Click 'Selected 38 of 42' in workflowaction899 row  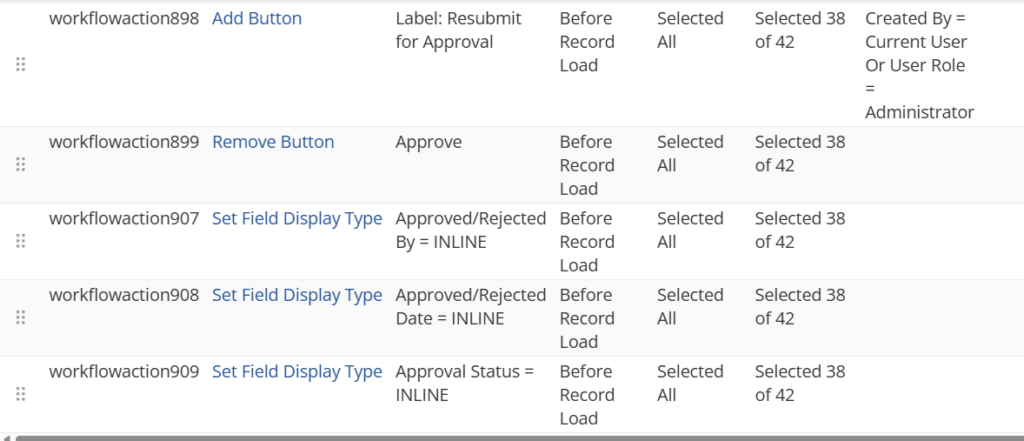coord(800,154)
